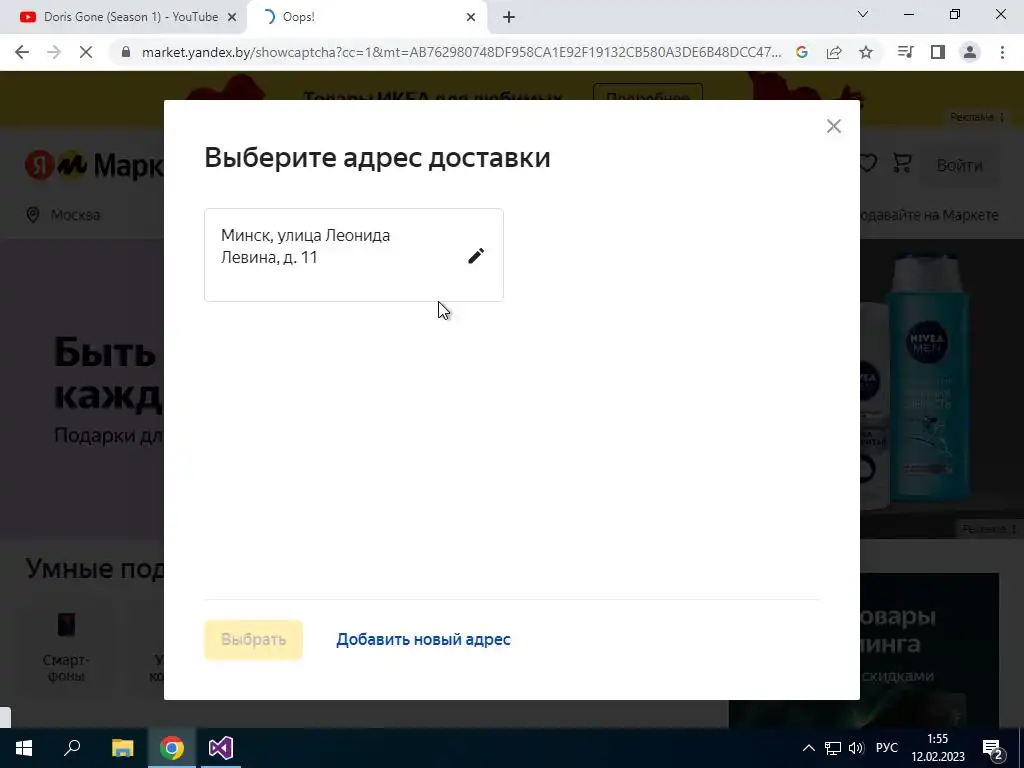The height and width of the screenshot is (768, 1024).
Task: Open Windows Start menu
Action: (24, 748)
